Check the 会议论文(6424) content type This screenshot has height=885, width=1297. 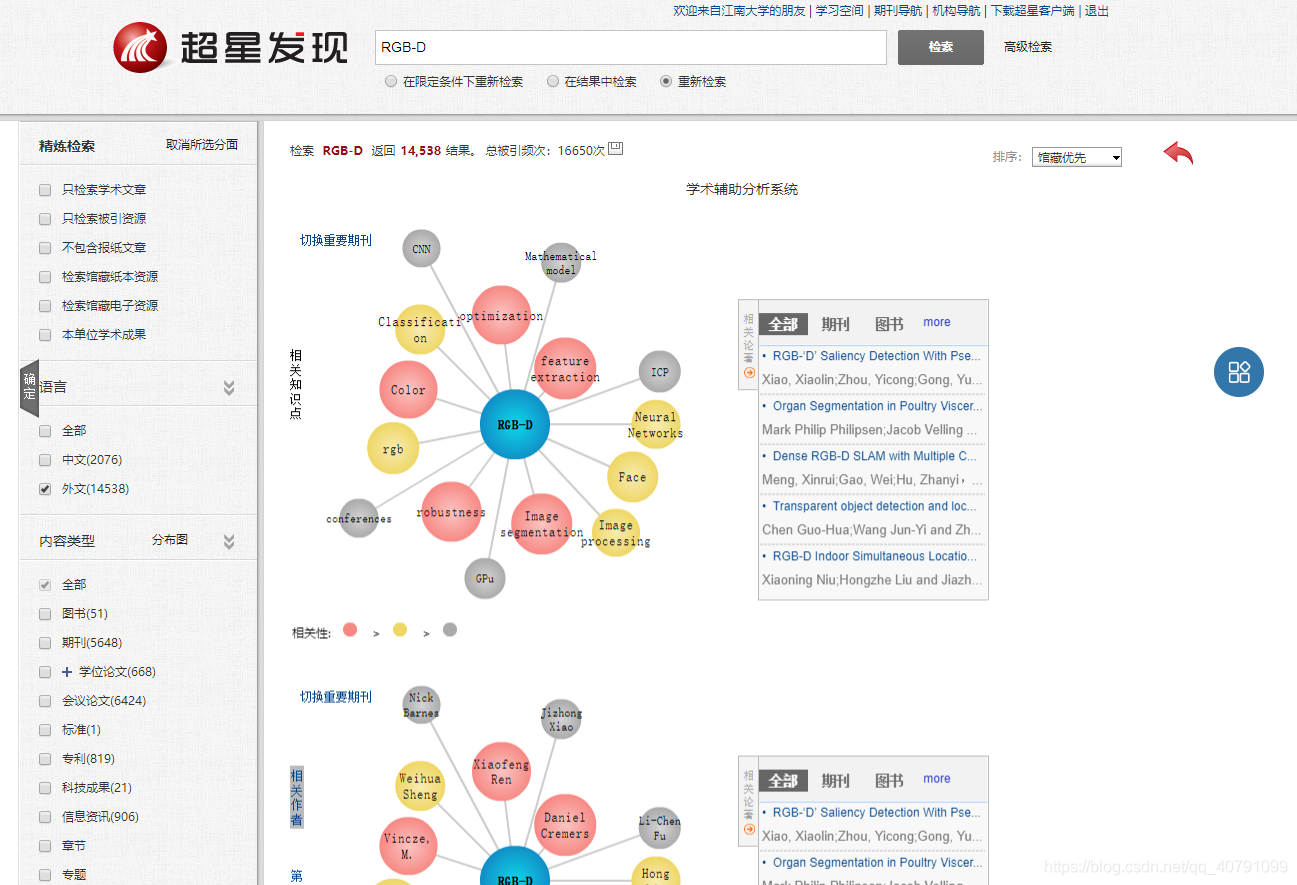45,701
